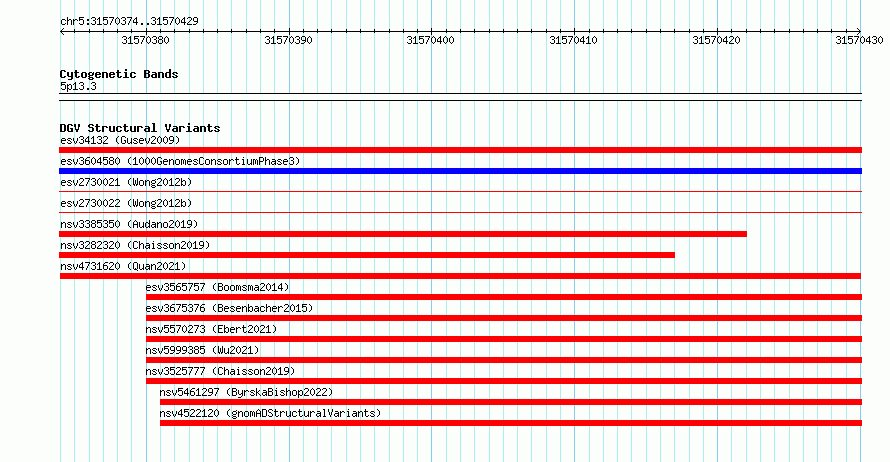
Task: Open the first Wong2012b entry esv2730021
Action: point(126,182)
